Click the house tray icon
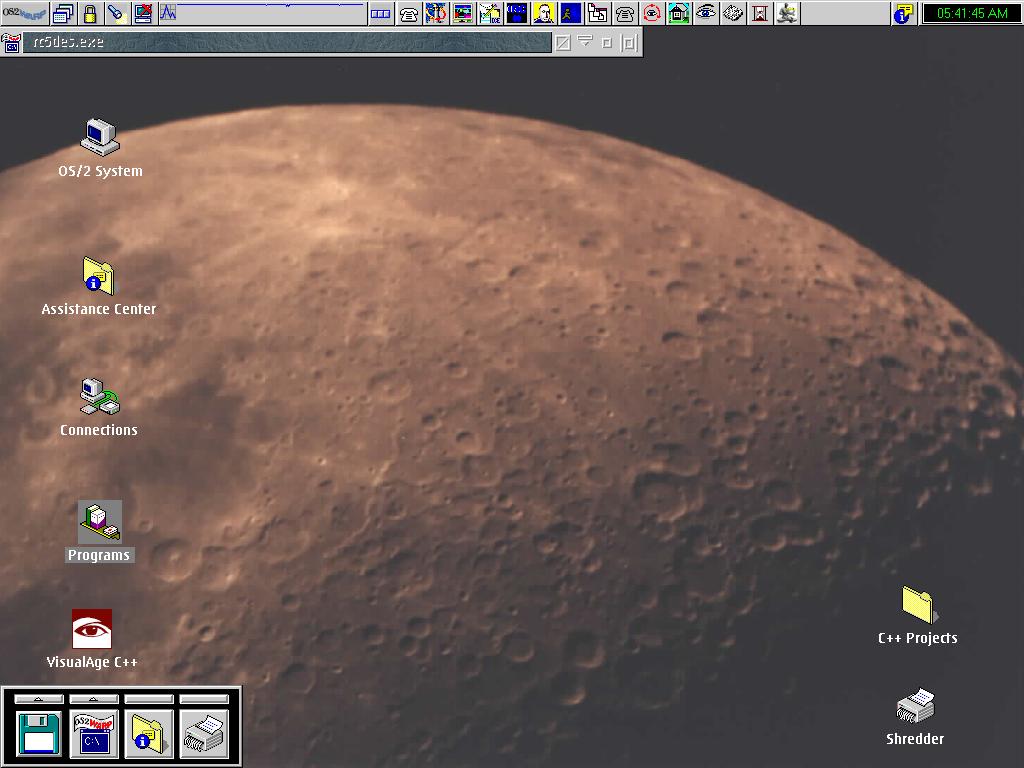Screen dimensions: 1024x768 679,13
